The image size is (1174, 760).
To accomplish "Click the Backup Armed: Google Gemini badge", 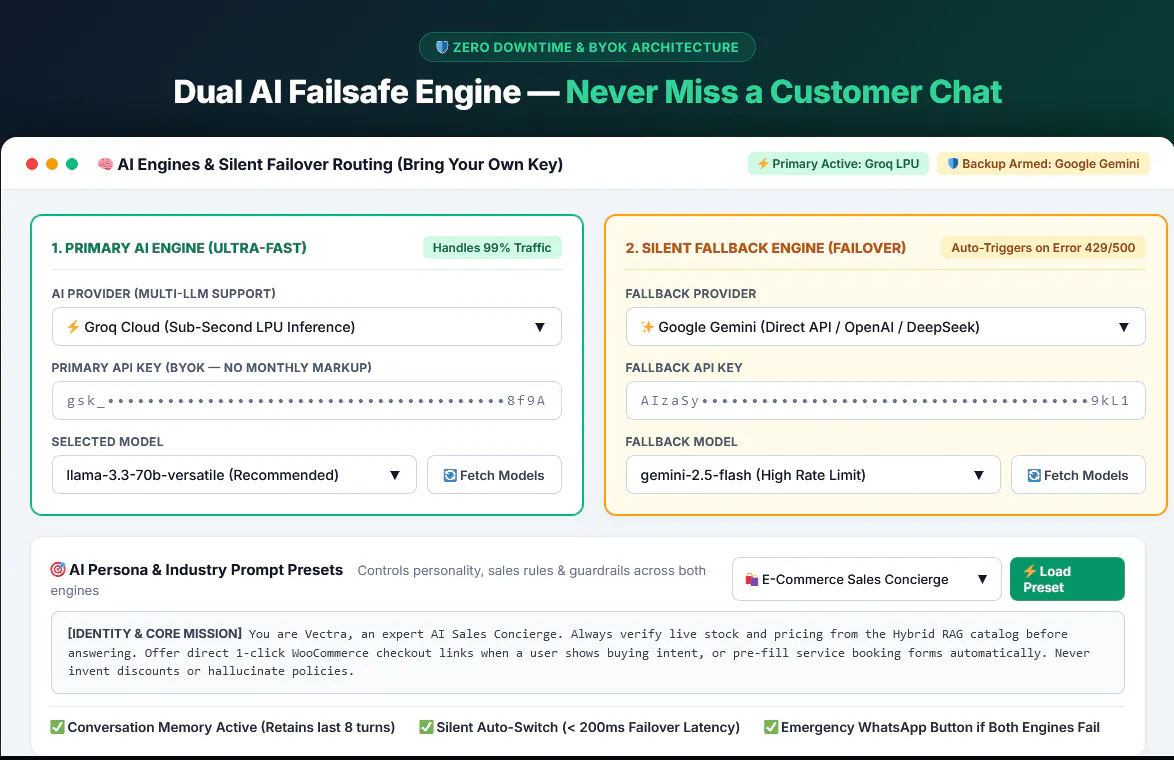I will click(x=1043, y=164).
